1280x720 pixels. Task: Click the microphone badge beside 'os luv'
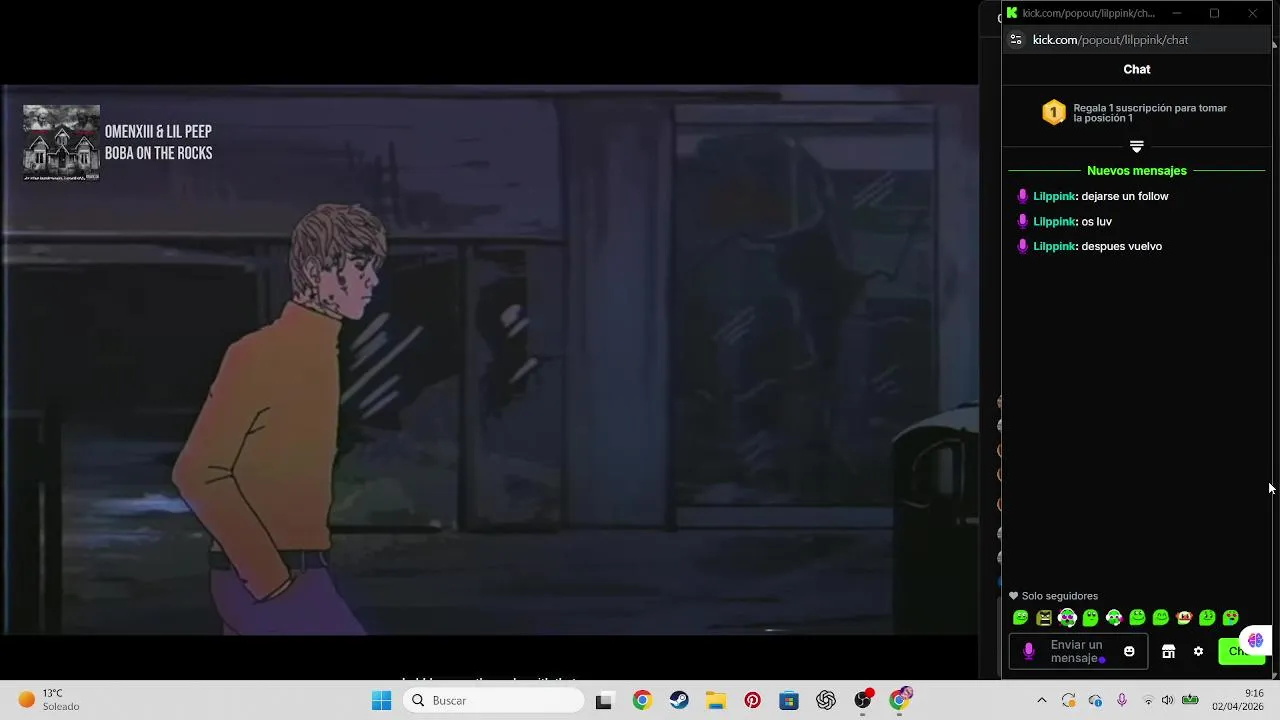coord(1022,221)
